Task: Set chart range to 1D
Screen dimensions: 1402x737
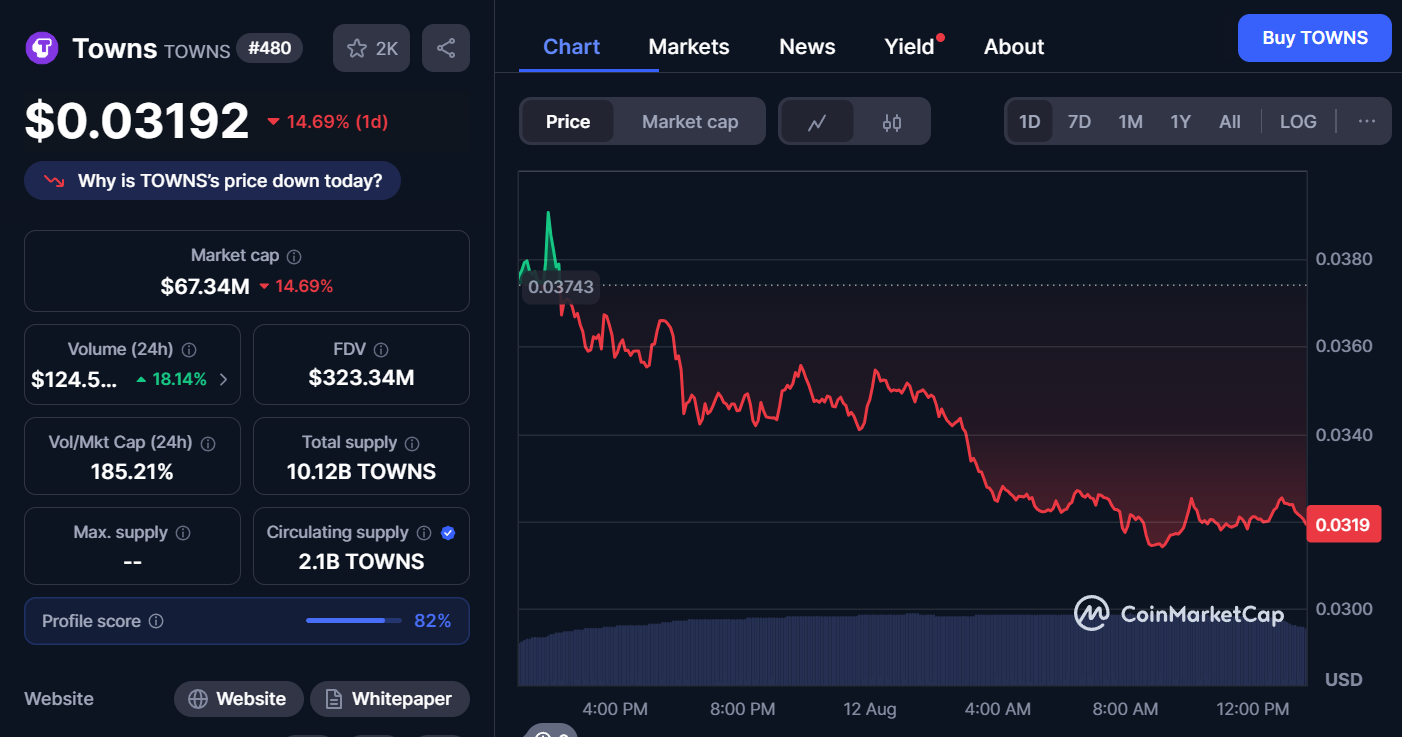Action: click(x=1029, y=122)
